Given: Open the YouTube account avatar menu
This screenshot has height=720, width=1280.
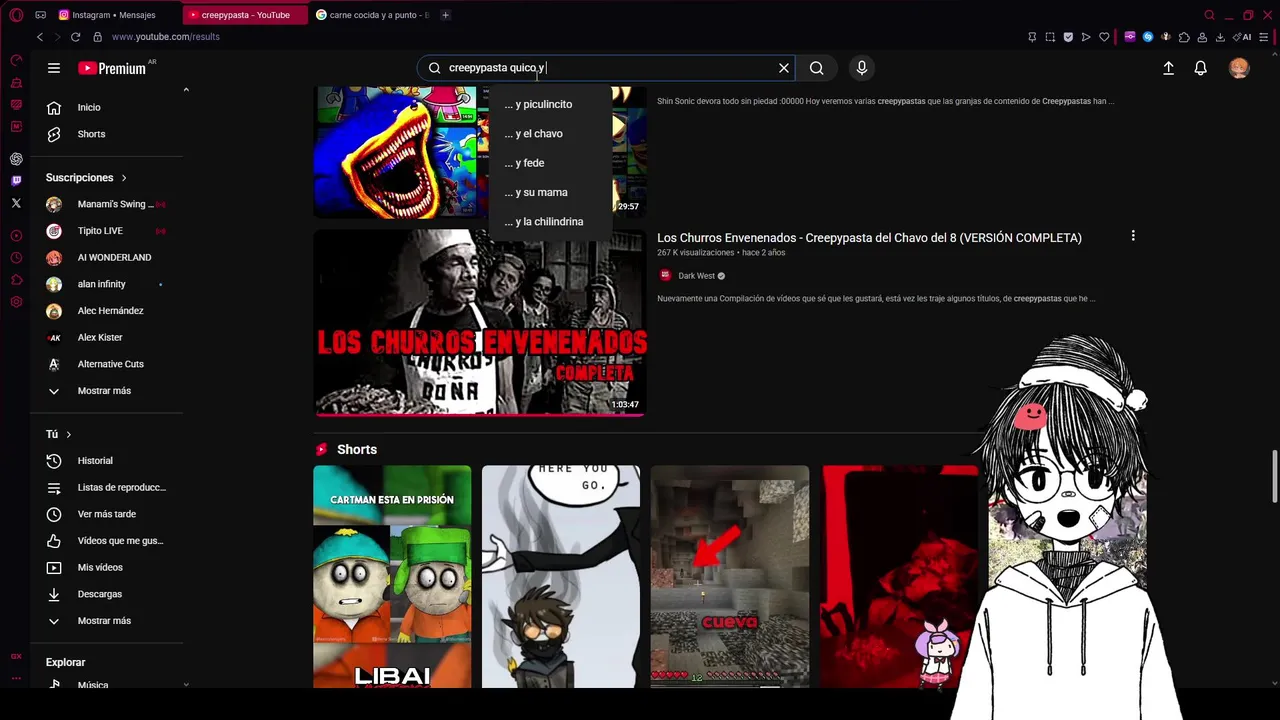Looking at the screenshot, I should coord(1239,68).
